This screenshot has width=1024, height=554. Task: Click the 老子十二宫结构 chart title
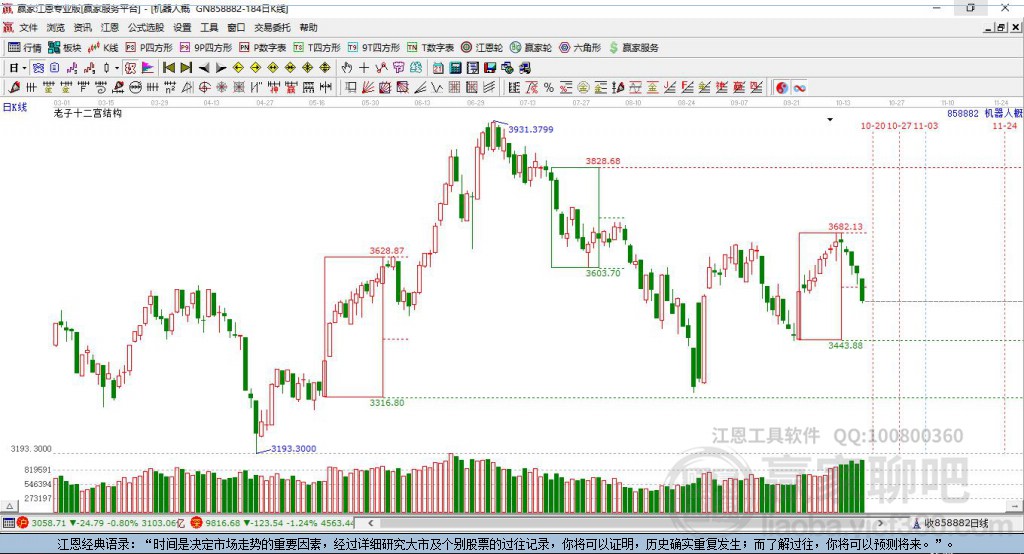pyautogui.click(x=88, y=113)
